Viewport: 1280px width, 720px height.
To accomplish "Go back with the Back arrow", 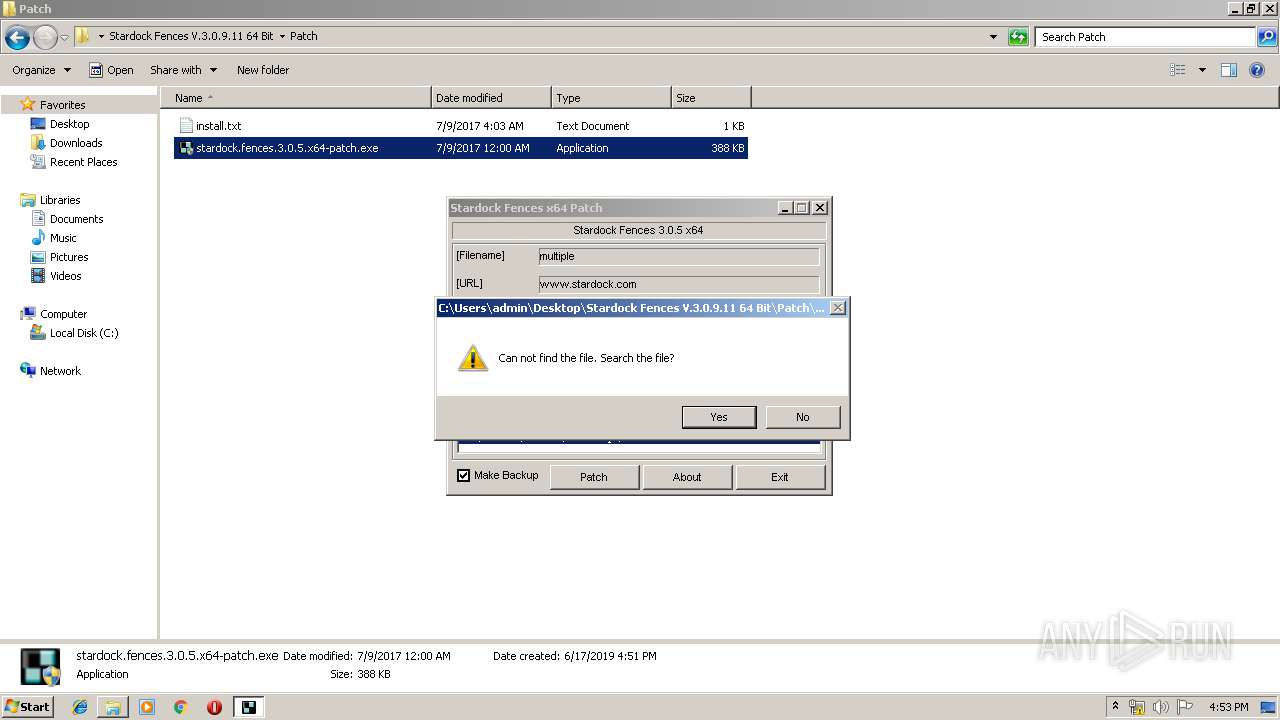I will point(17,38).
